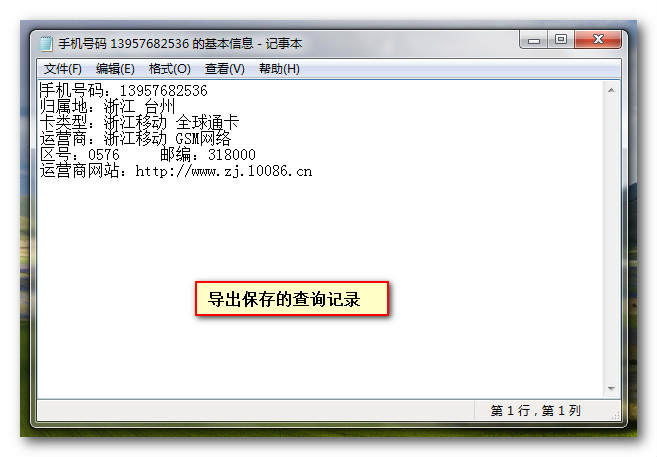Image resolution: width=657 pixels, height=457 pixels.
Task: Click the 导出保存的查询记录 callout box
Action: 292,299
